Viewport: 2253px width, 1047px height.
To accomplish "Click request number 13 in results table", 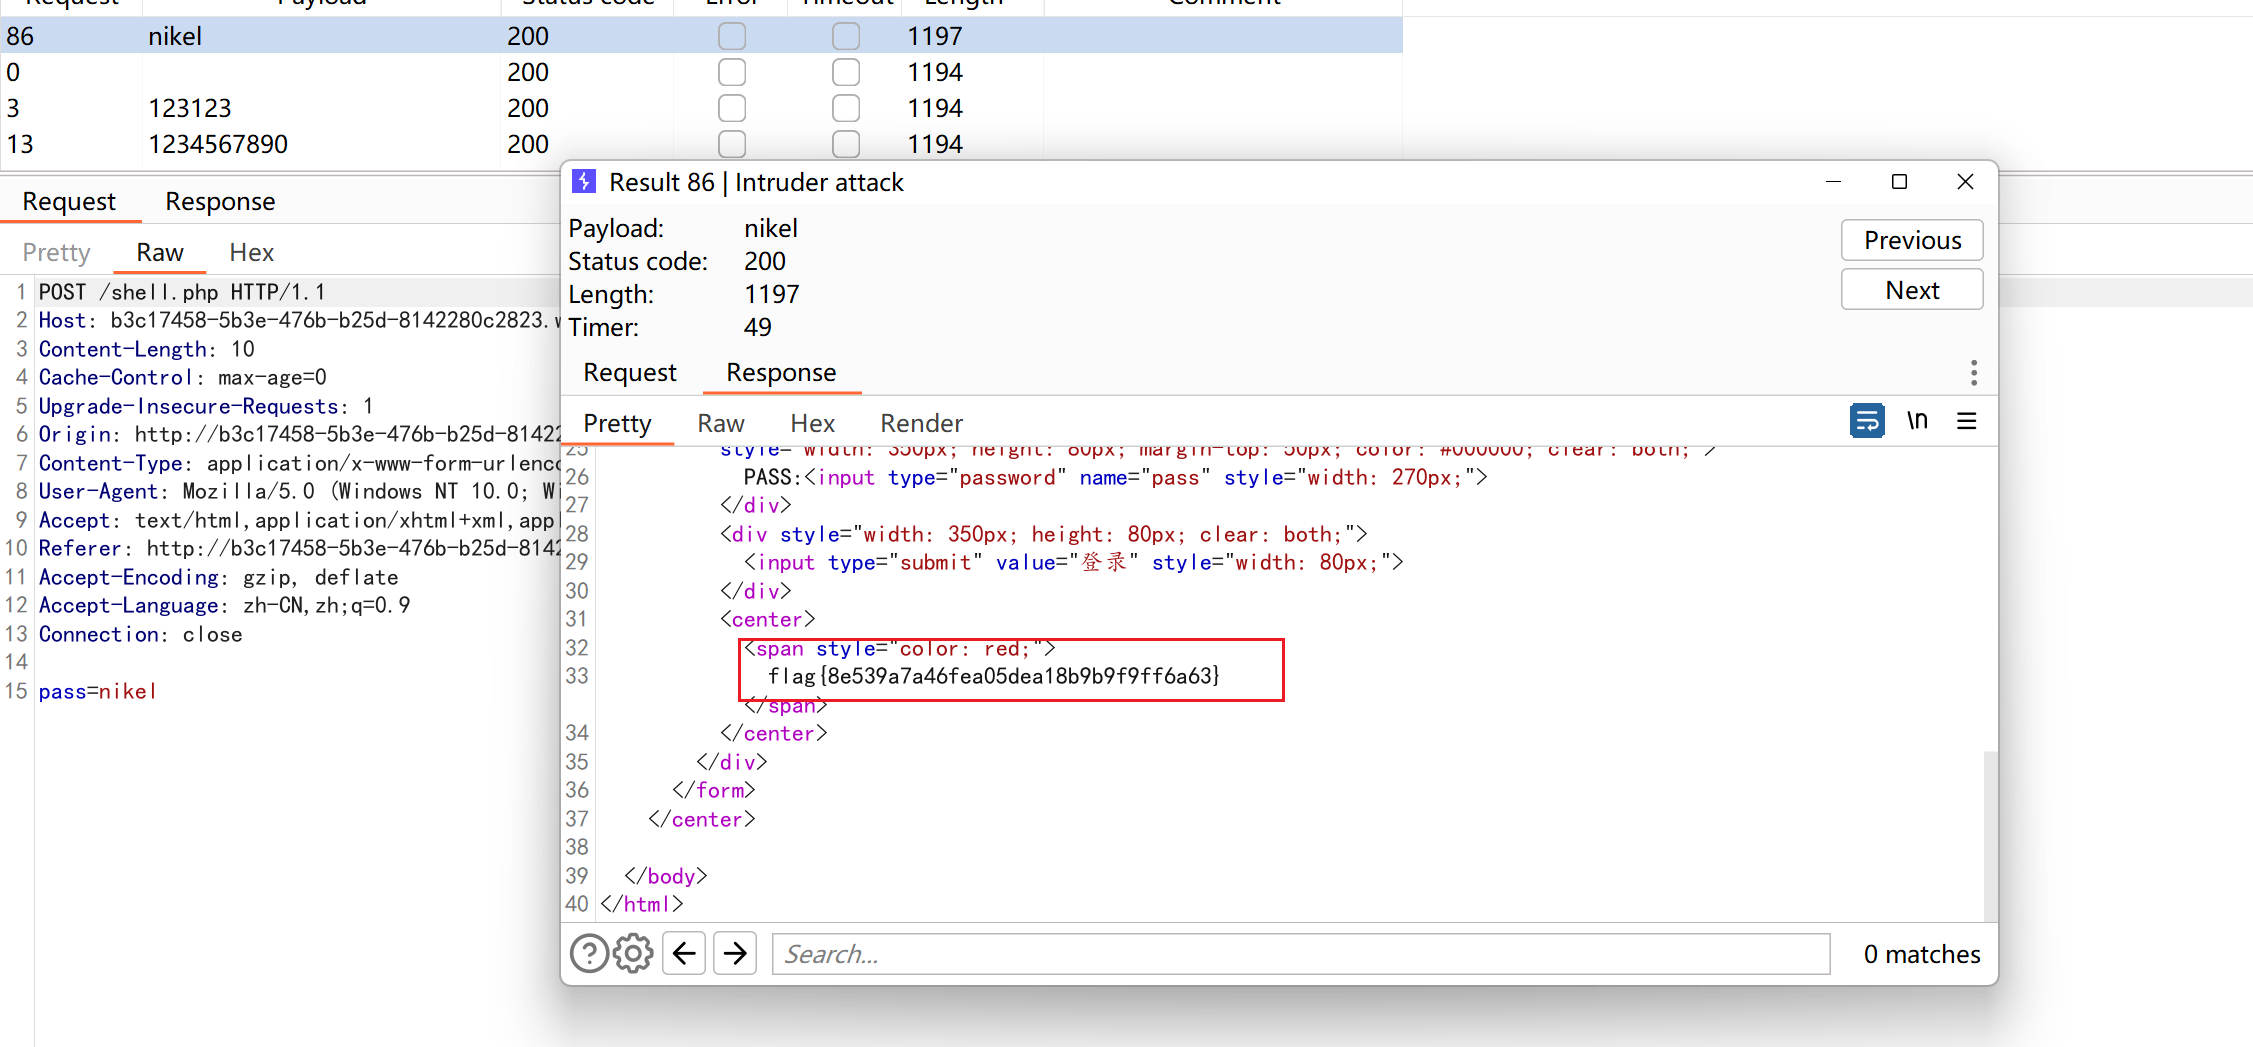I will pyautogui.click(x=20, y=144).
